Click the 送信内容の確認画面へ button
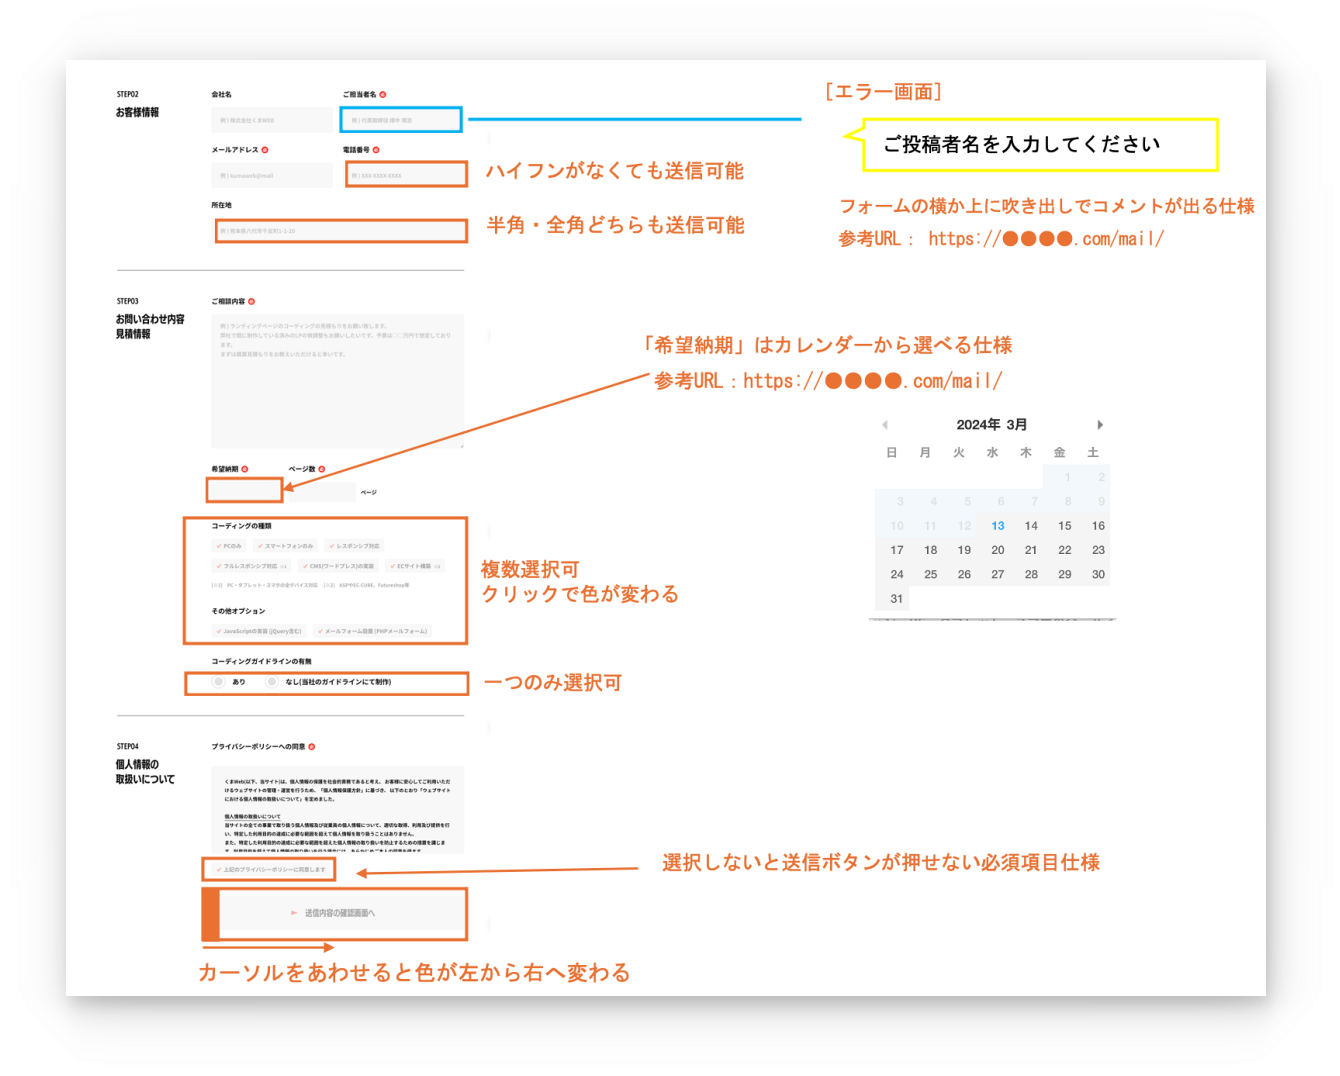Viewport: 1340px width, 1076px height. [340, 913]
